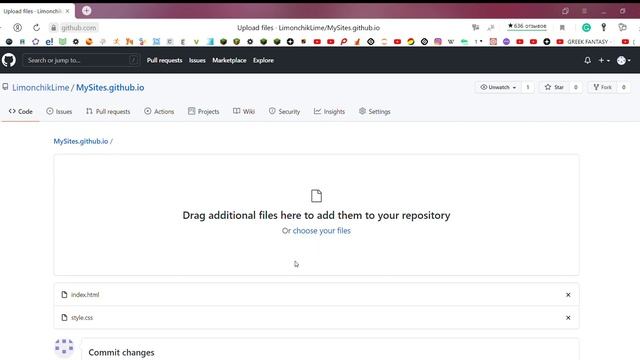The image size is (640, 360).
Task: Fork the repository
Action: 602,87
